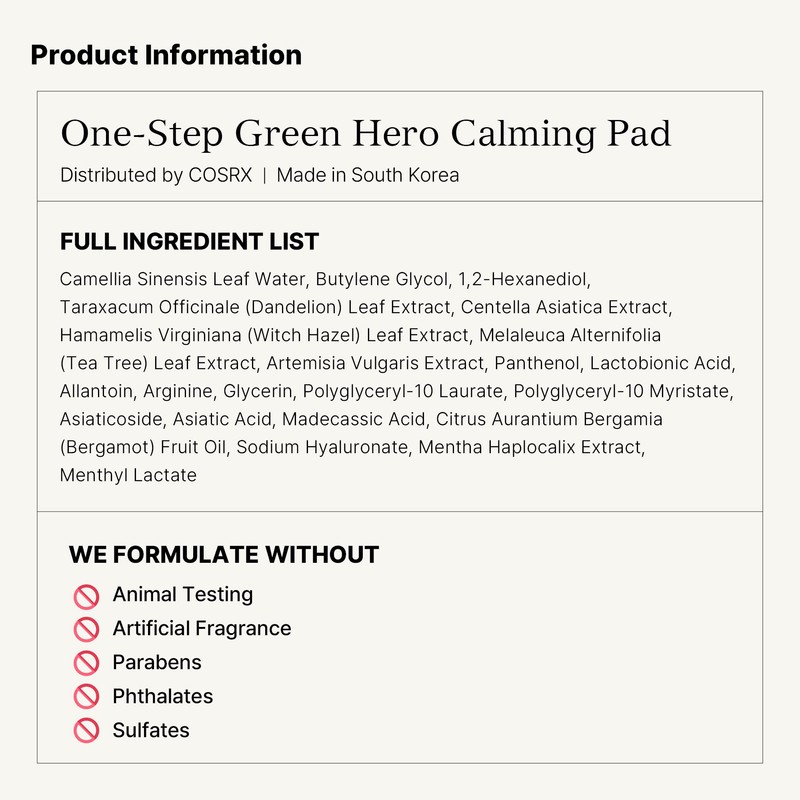Click the prohibition icon beside Animal Testing
This screenshot has height=800, width=800.
pos(87,595)
